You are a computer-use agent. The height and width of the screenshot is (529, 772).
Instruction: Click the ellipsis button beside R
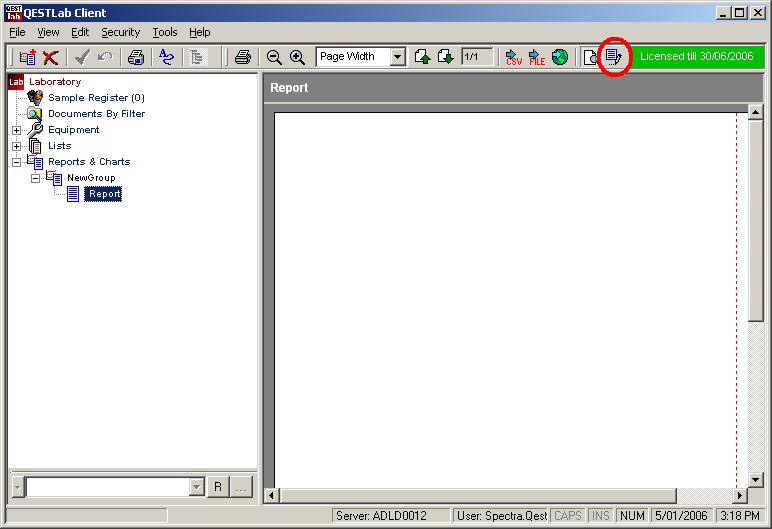click(241, 487)
